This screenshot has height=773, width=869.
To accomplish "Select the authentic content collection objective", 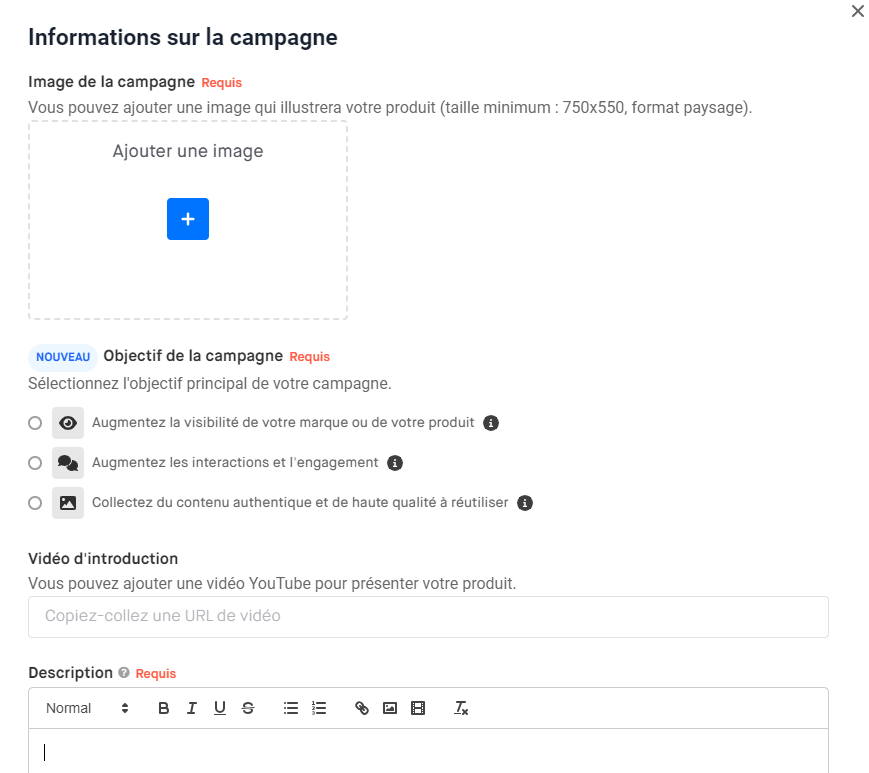I will click(x=35, y=503).
